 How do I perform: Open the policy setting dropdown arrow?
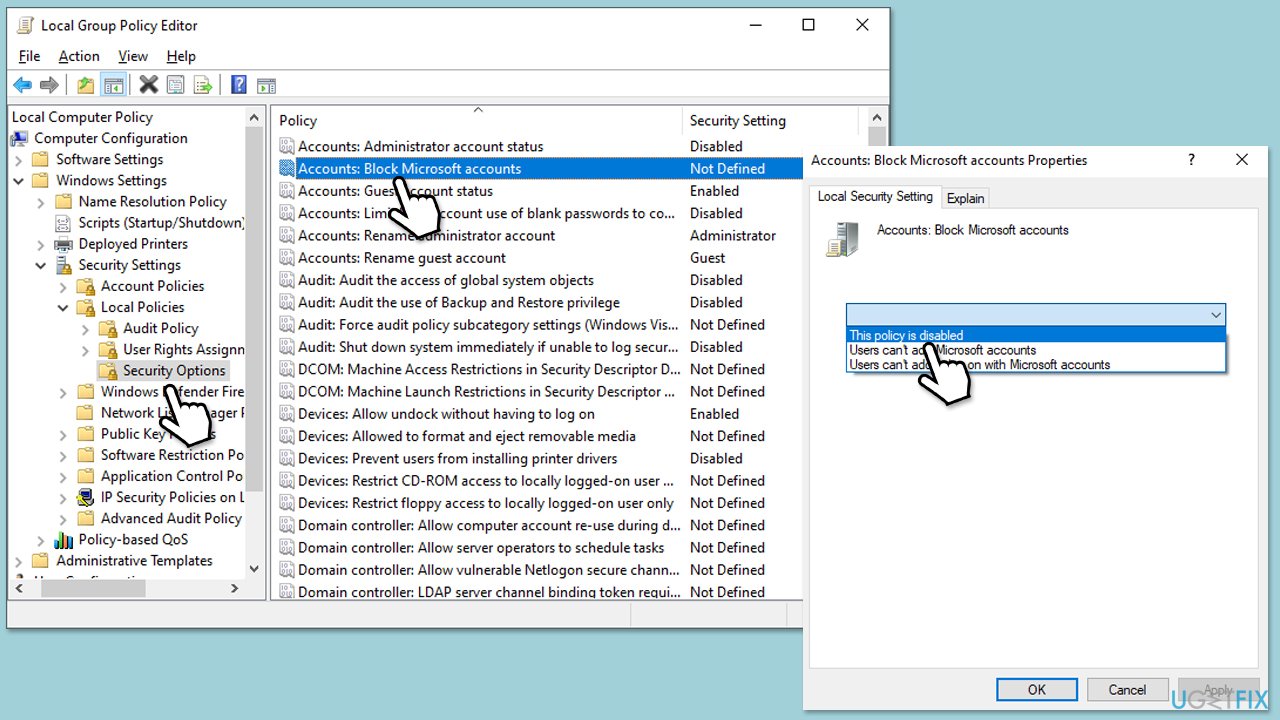point(1216,315)
